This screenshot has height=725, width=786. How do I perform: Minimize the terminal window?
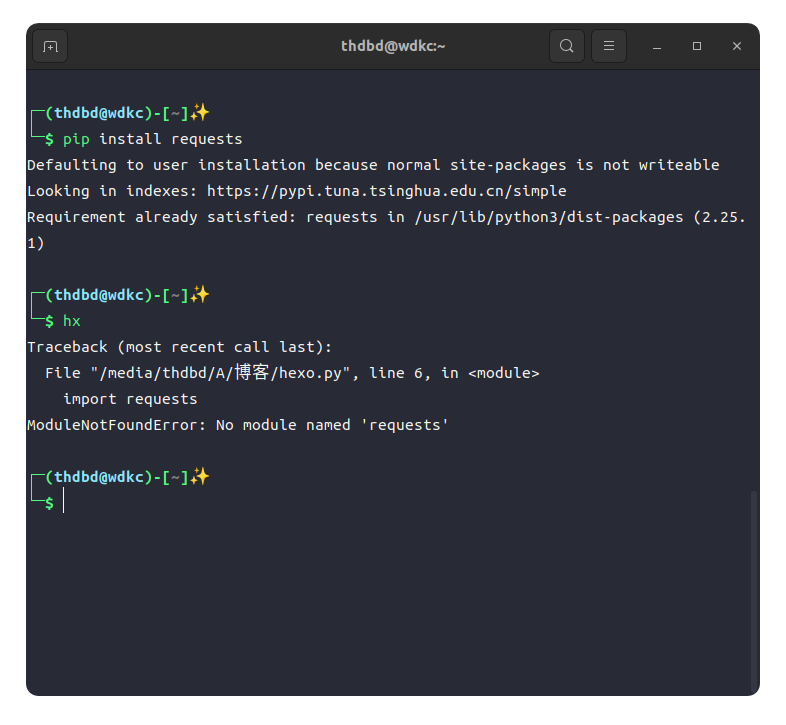click(x=657, y=47)
